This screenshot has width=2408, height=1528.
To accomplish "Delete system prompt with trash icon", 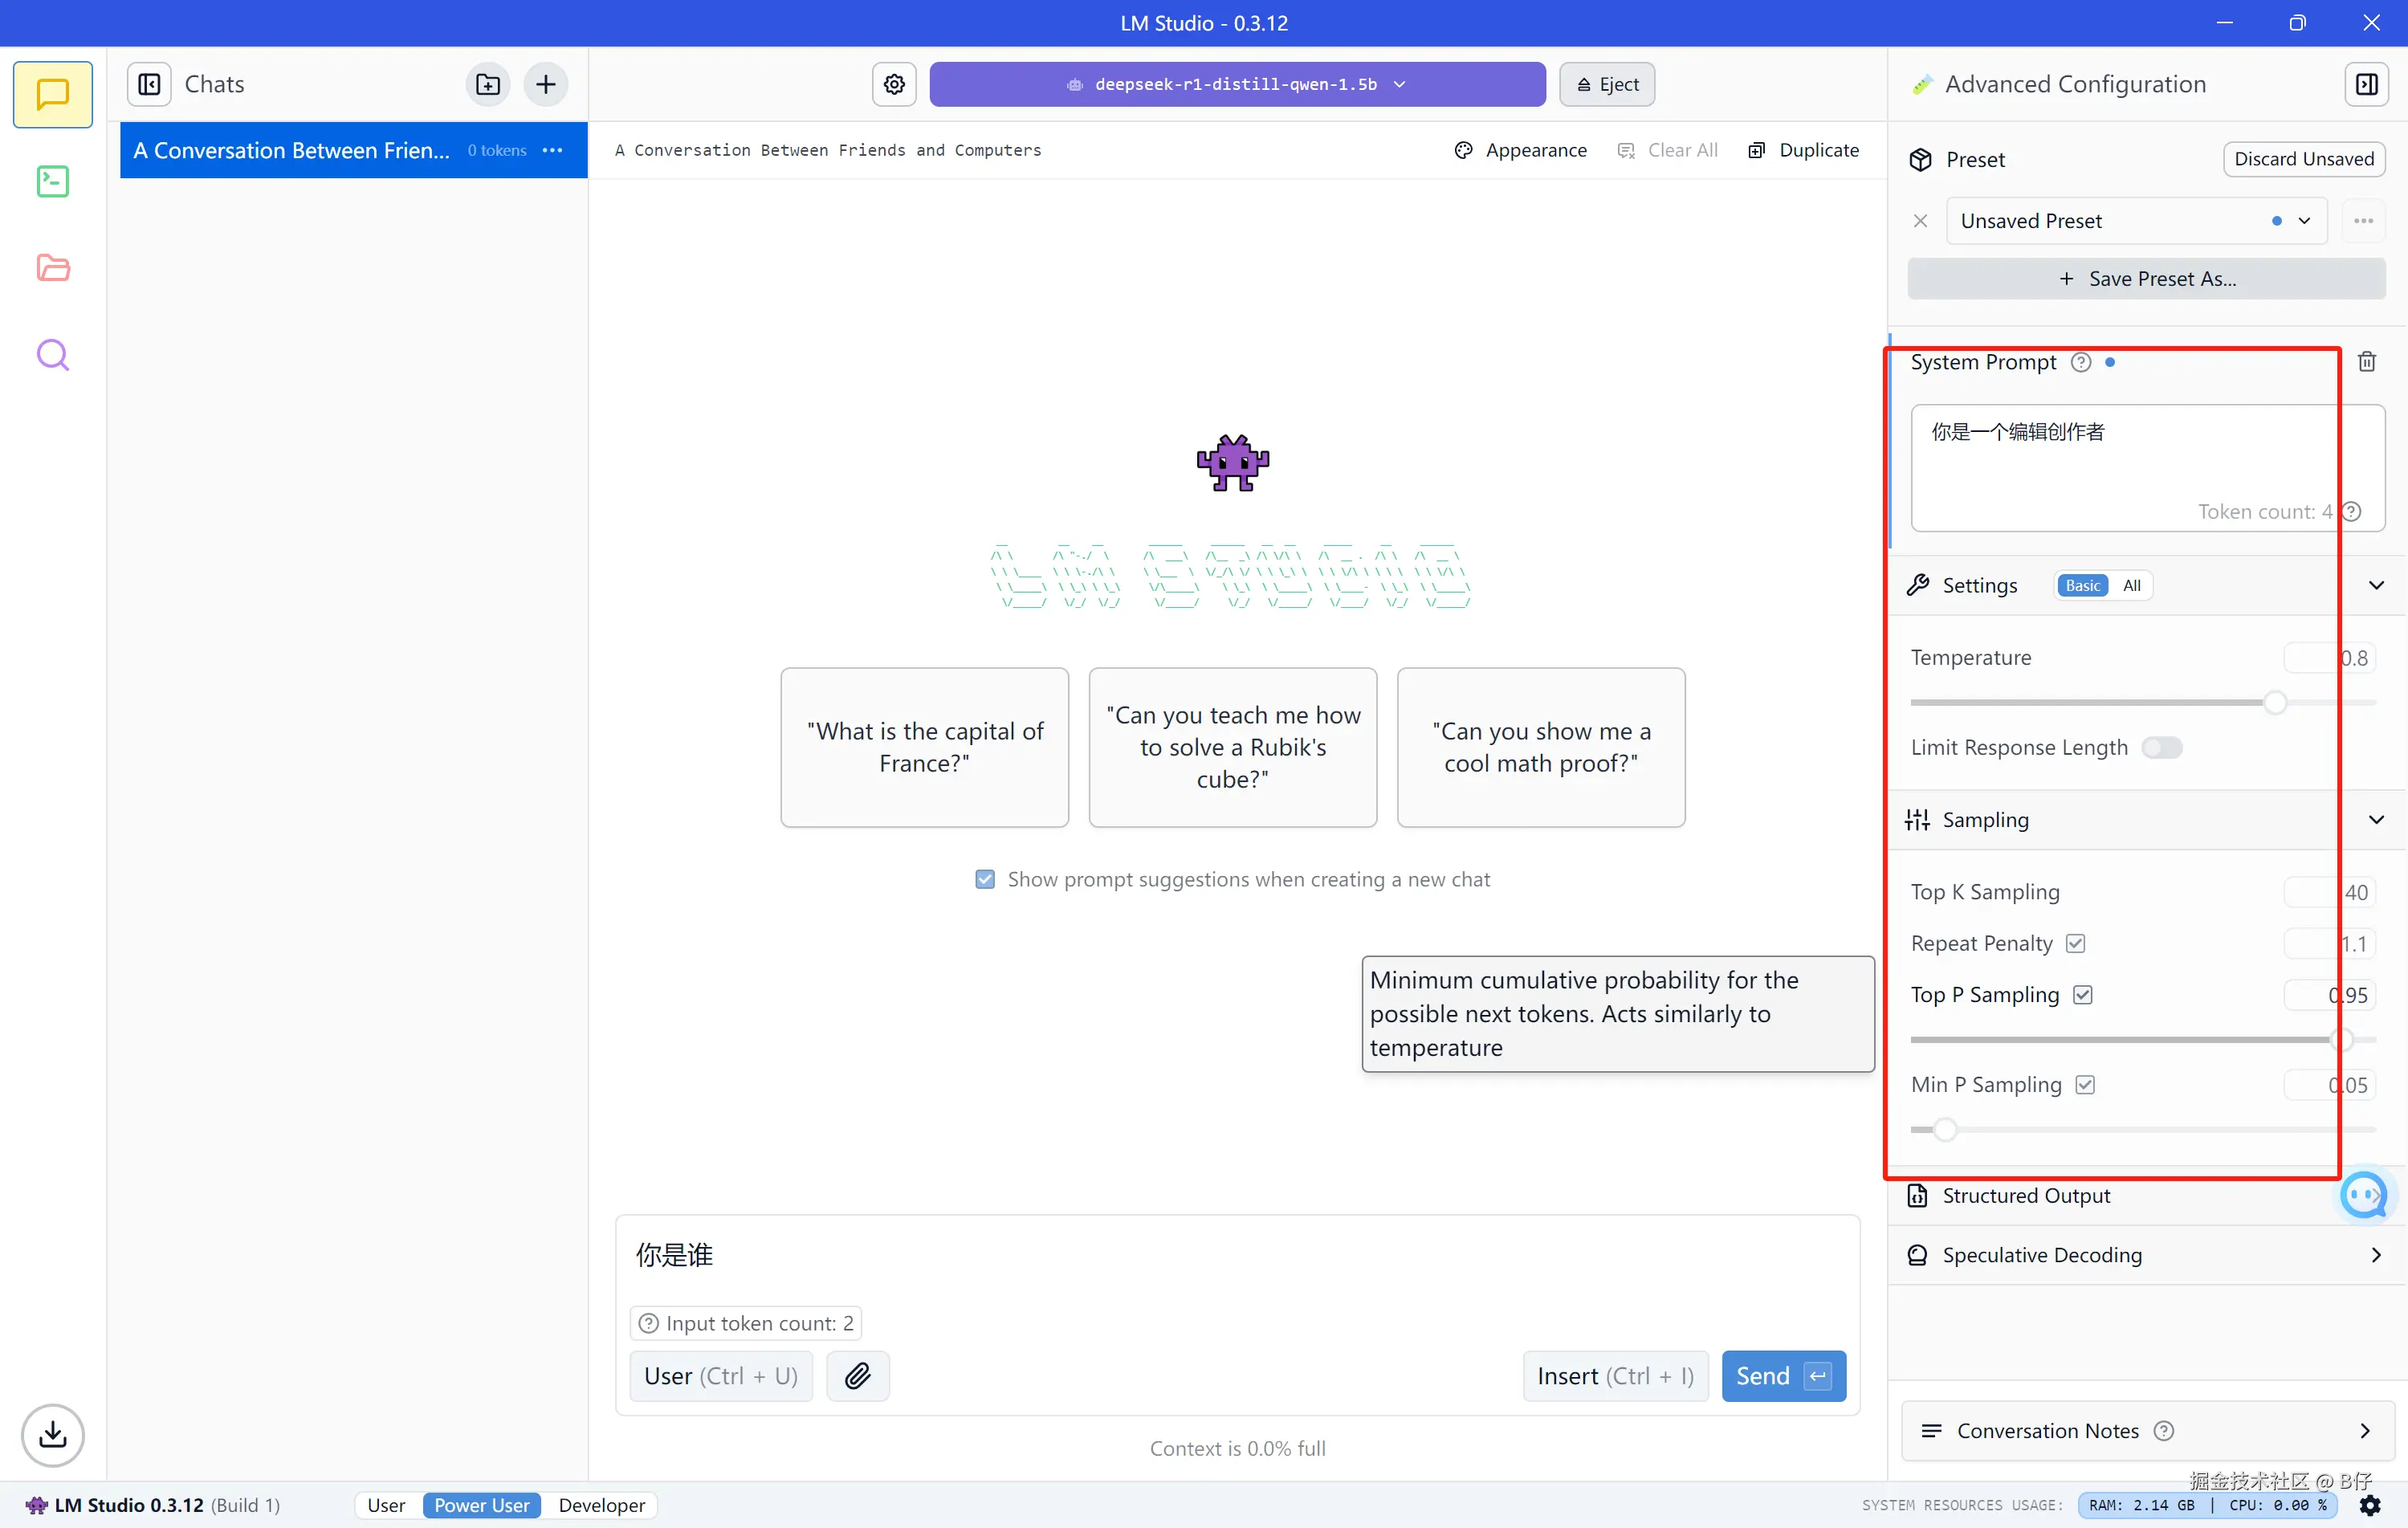I will pyautogui.click(x=2366, y=362).
